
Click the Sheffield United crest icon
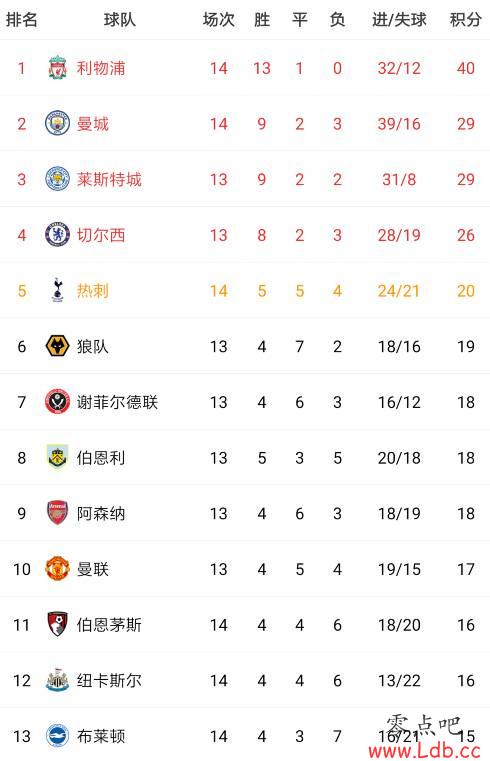point(57,402)
